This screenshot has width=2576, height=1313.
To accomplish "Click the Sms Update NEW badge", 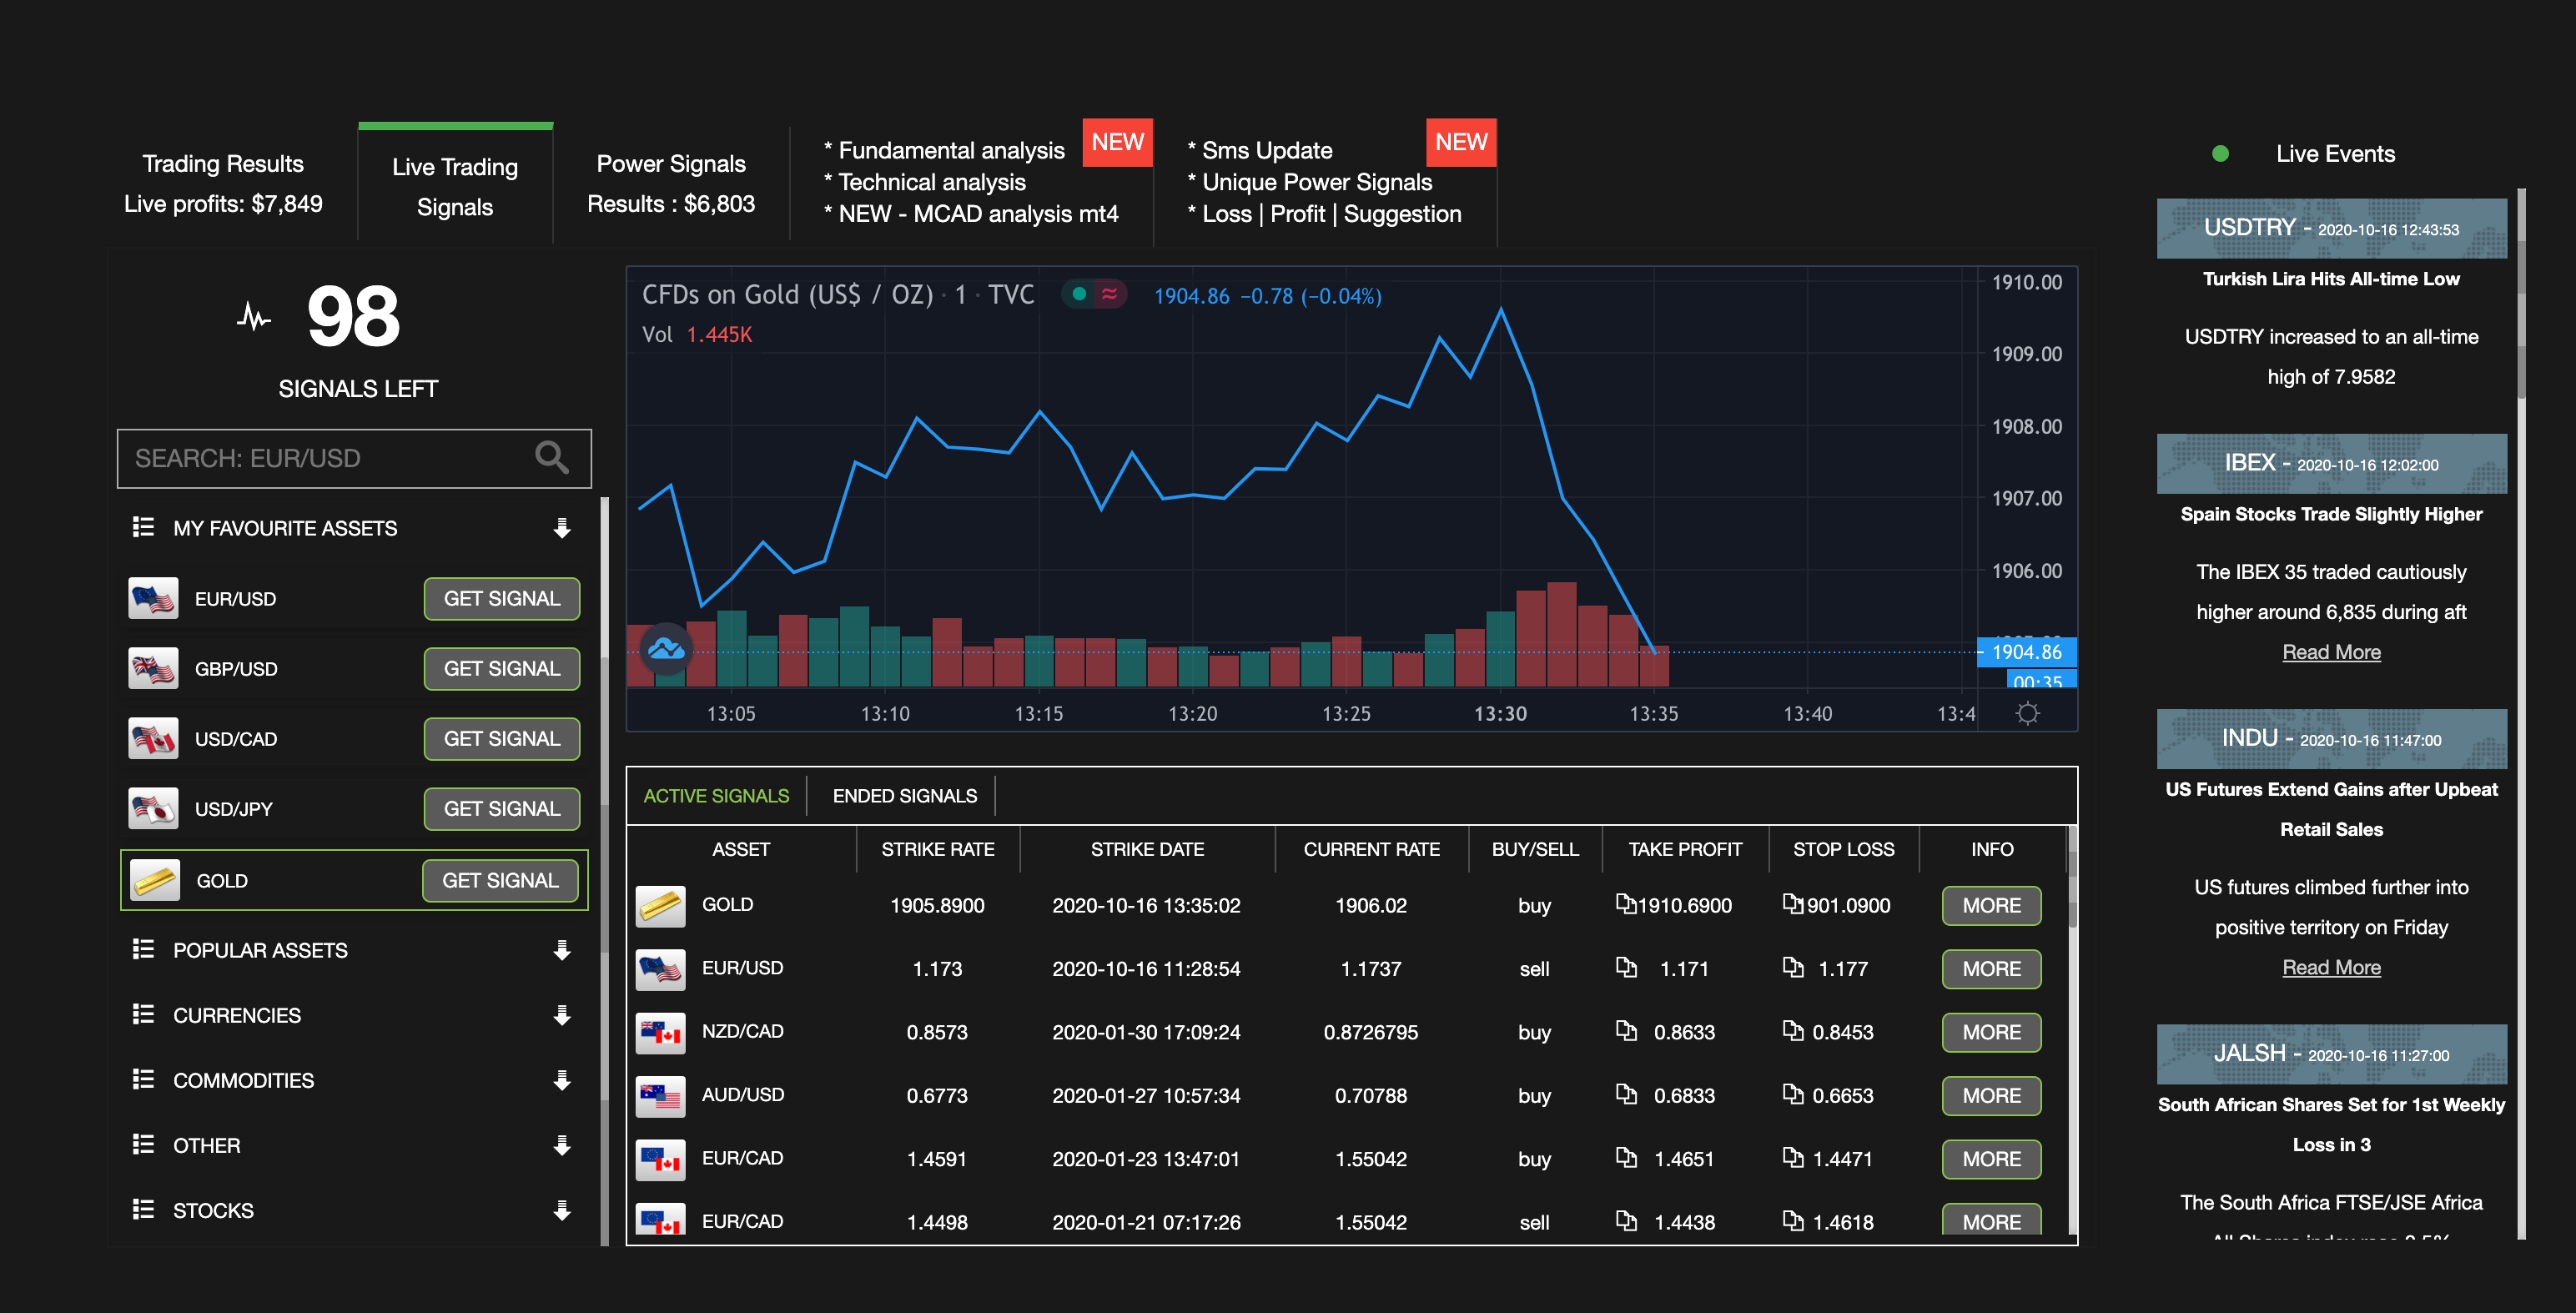I will [x=1460, y=142].
